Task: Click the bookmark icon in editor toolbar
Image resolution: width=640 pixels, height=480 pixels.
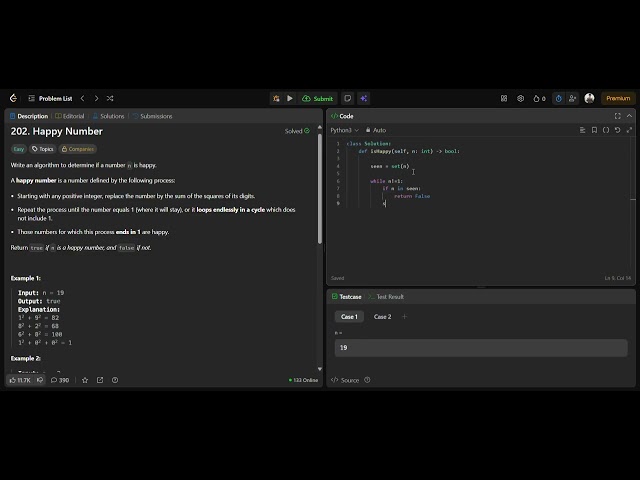Action: click(x=594, y=130)
